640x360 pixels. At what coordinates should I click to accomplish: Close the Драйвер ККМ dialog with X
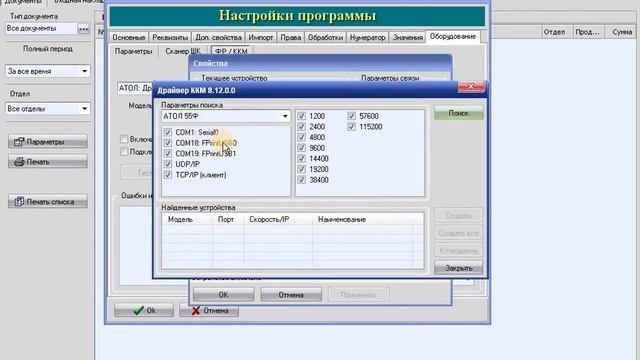[471, 87]
